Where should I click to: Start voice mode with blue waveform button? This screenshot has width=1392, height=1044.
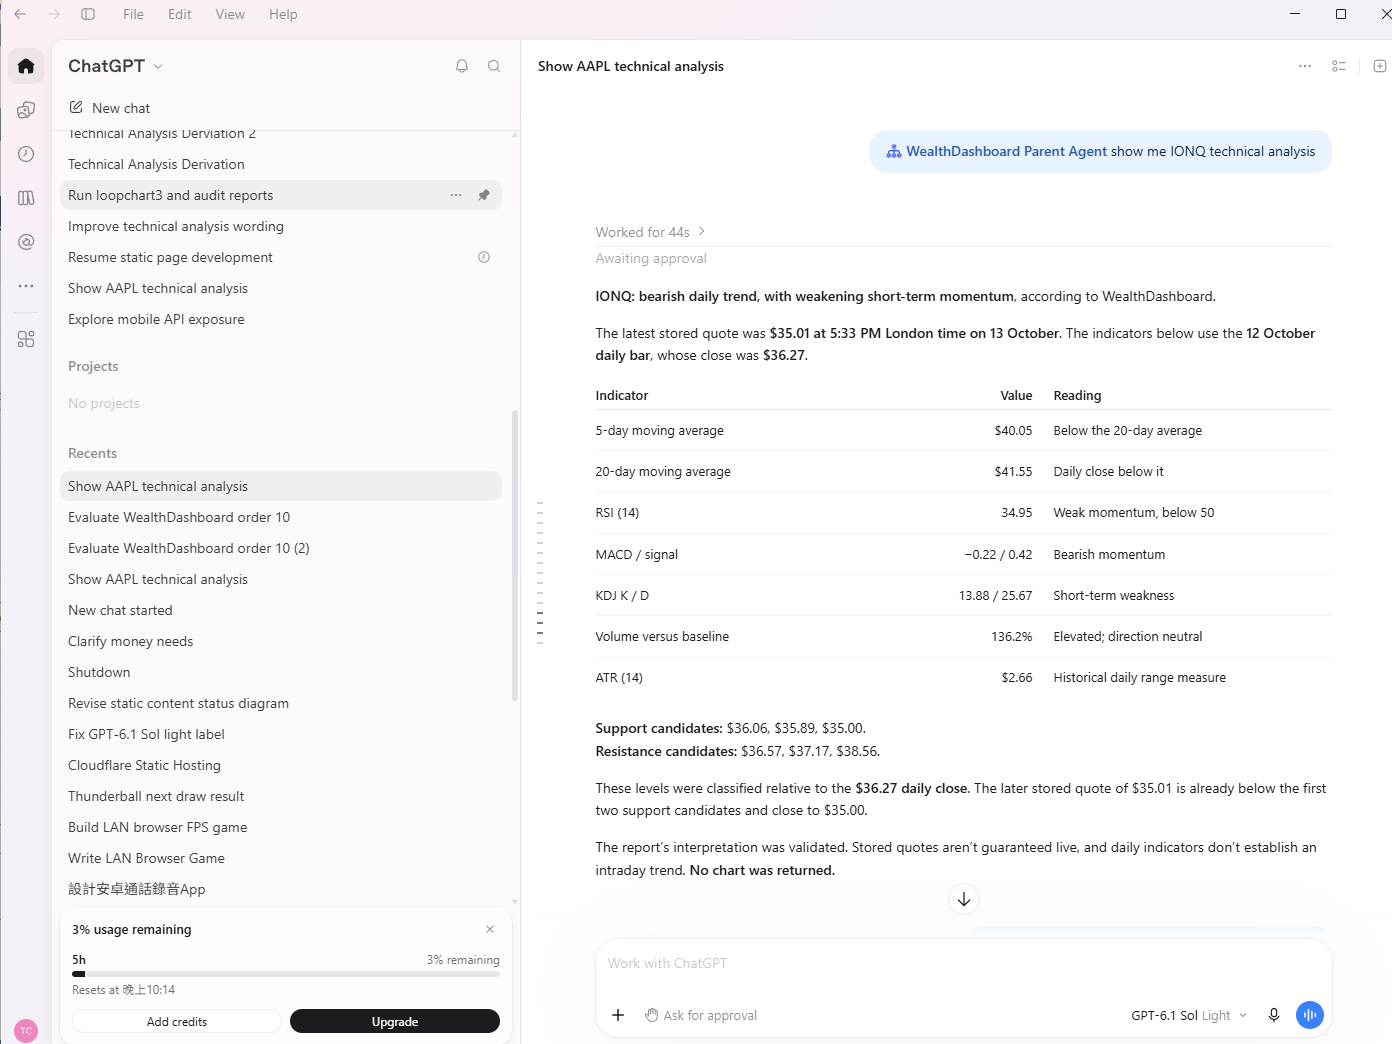click(1310, 1015)
